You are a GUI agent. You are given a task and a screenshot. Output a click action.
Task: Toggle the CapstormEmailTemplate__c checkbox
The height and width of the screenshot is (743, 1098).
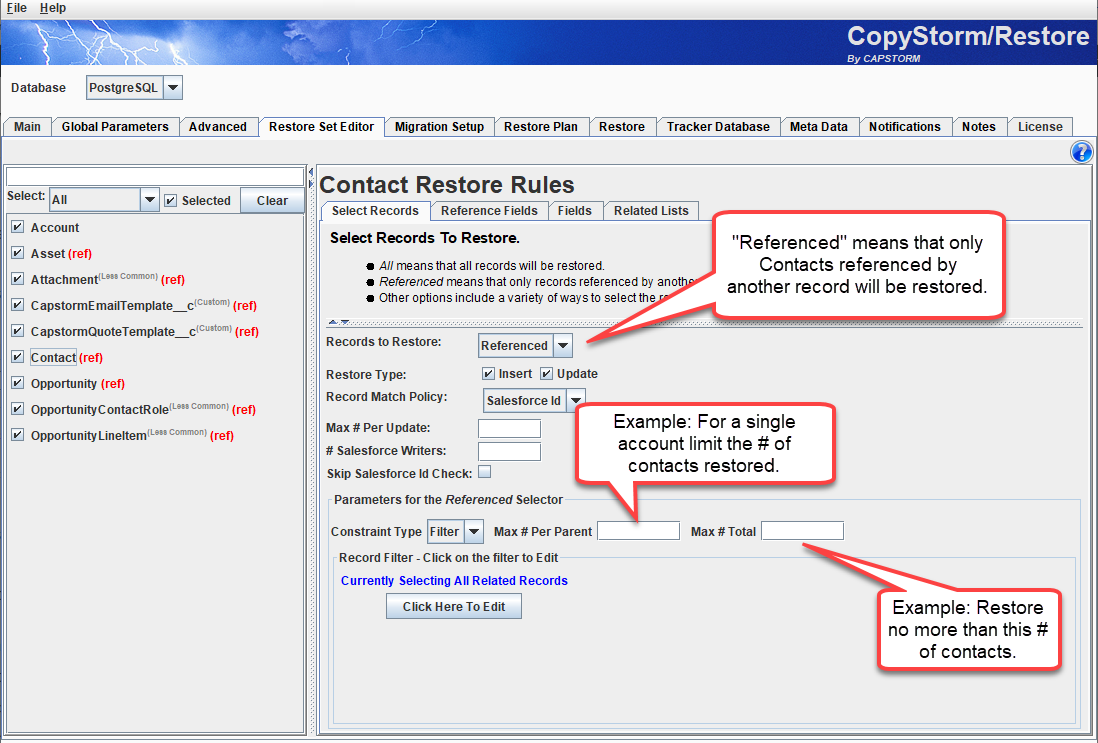tap(18, 305)
